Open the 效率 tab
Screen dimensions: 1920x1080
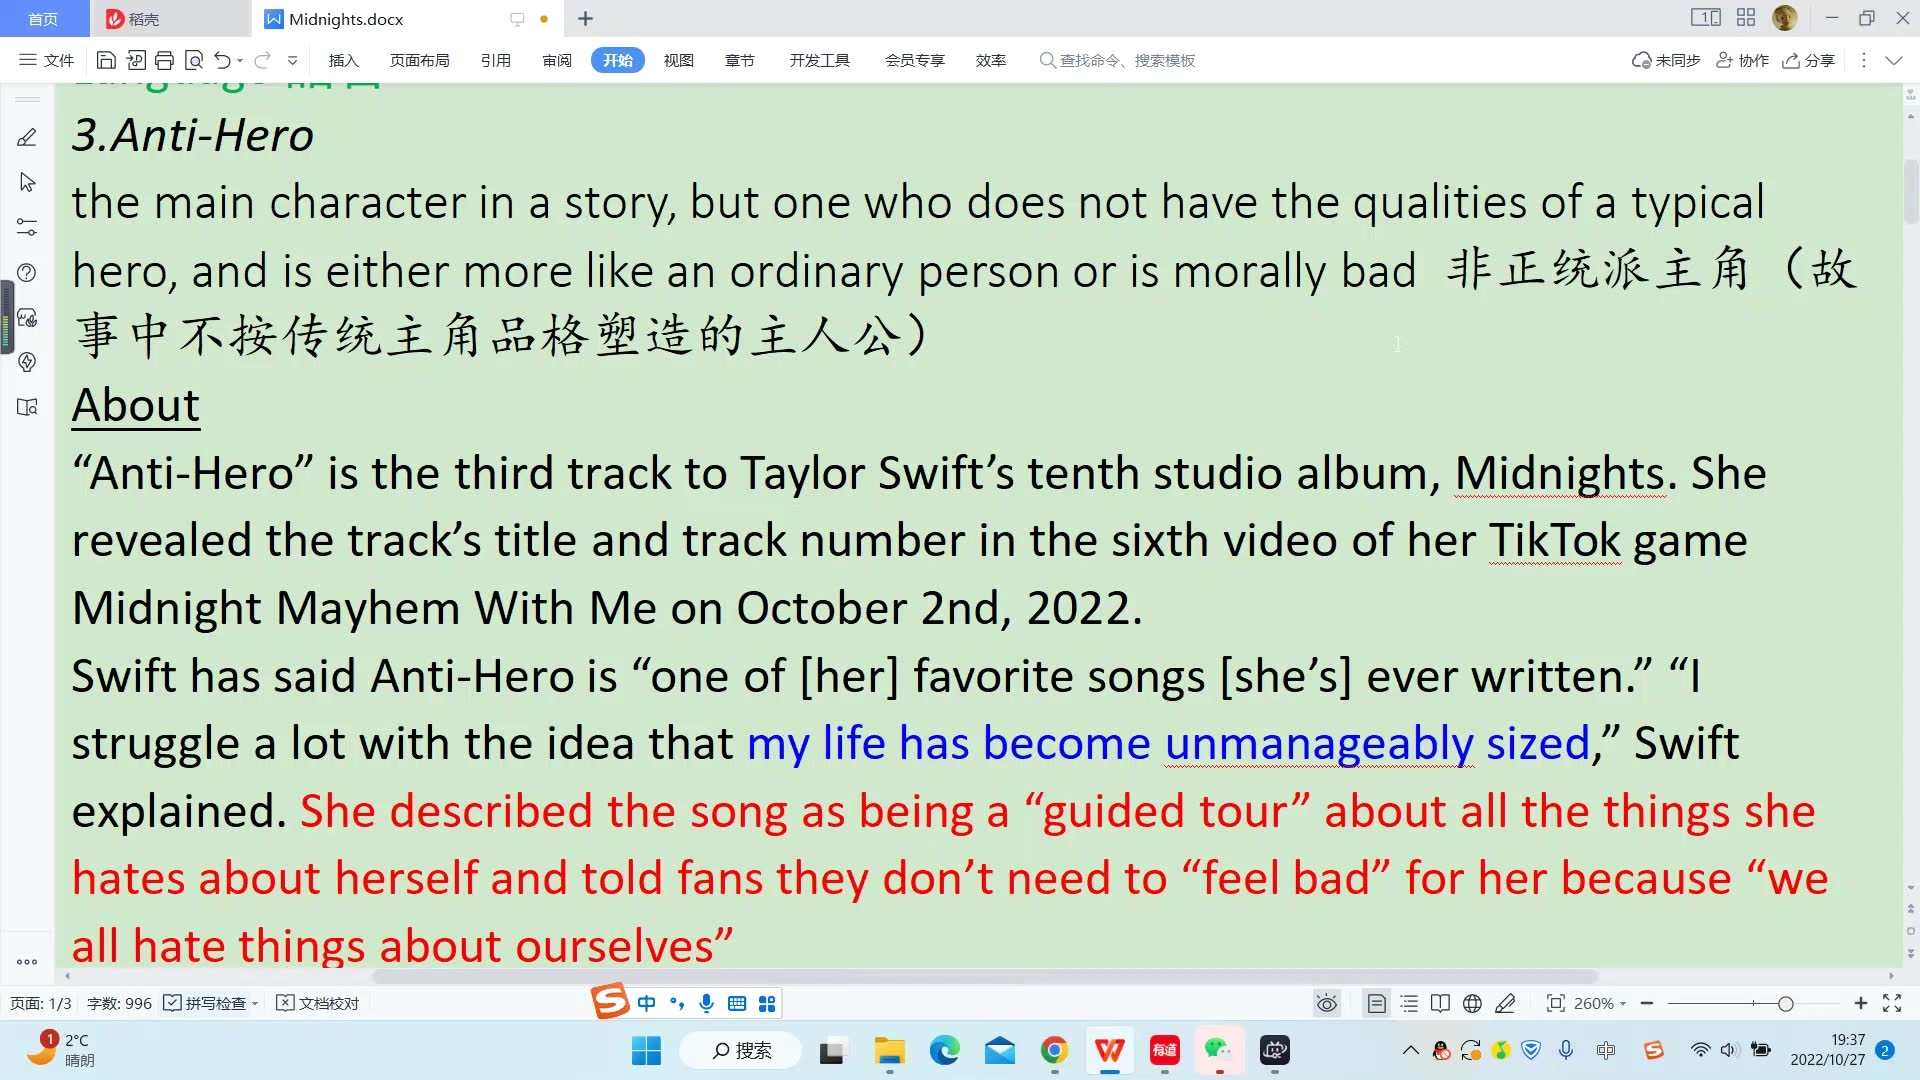pos(990,60)
